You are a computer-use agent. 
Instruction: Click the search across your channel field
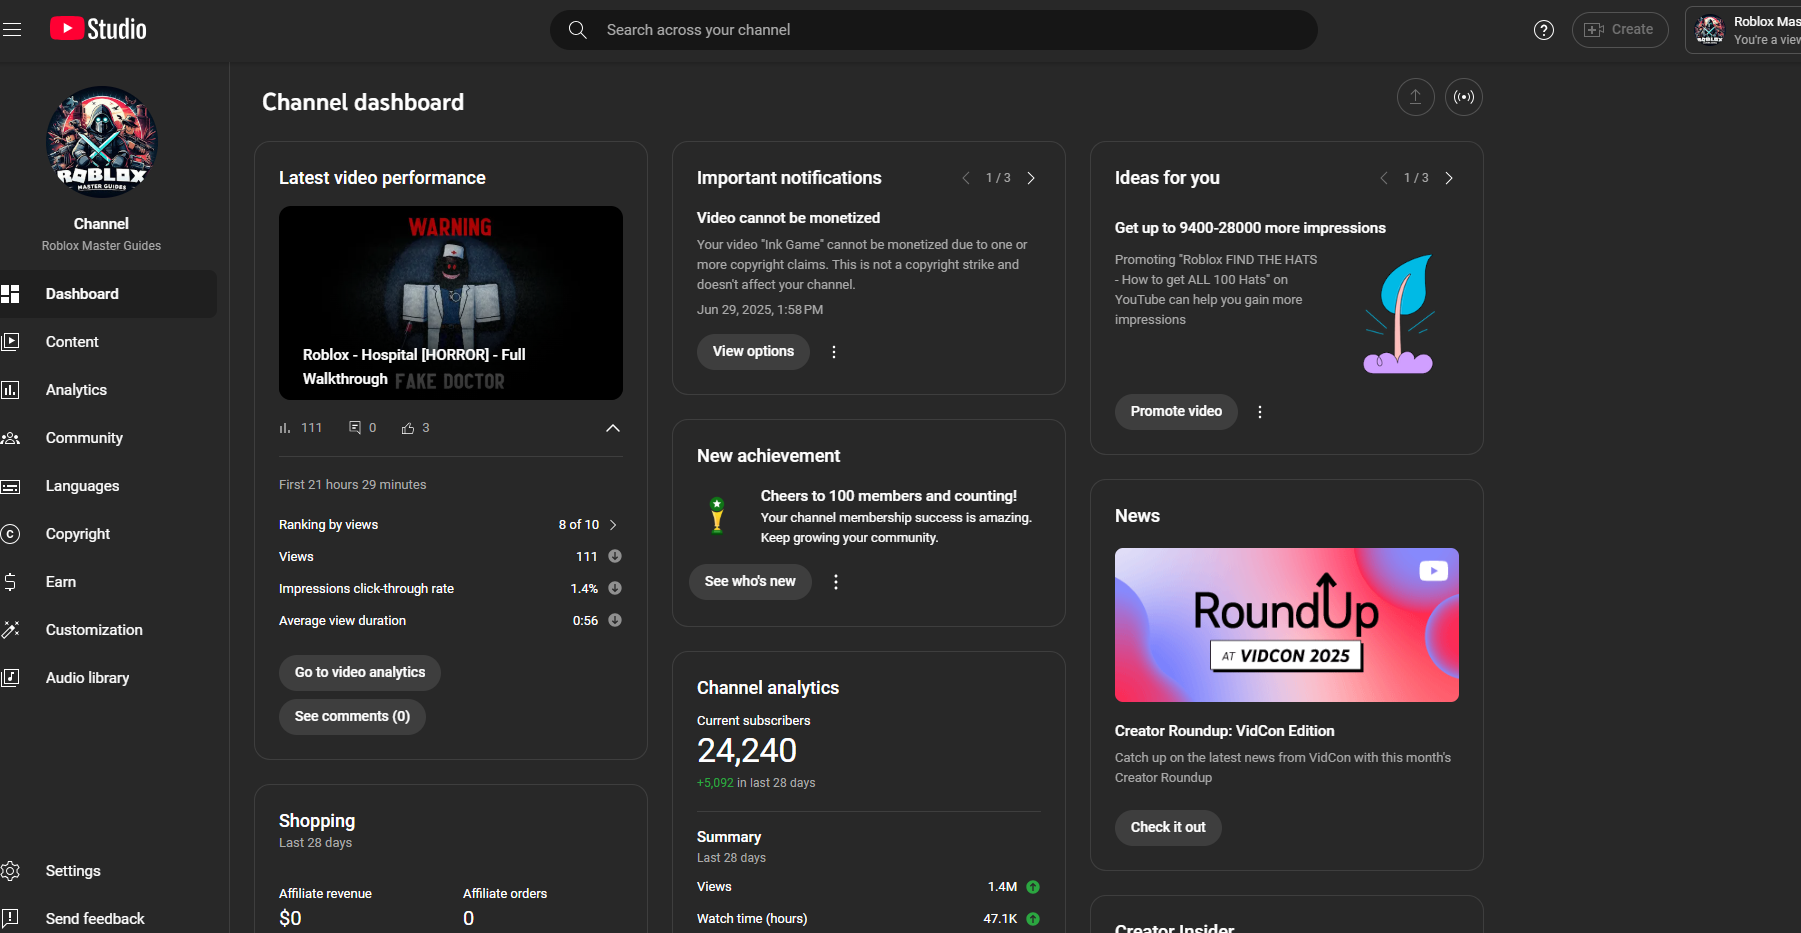pyautogui.click(x=934, y=30)
